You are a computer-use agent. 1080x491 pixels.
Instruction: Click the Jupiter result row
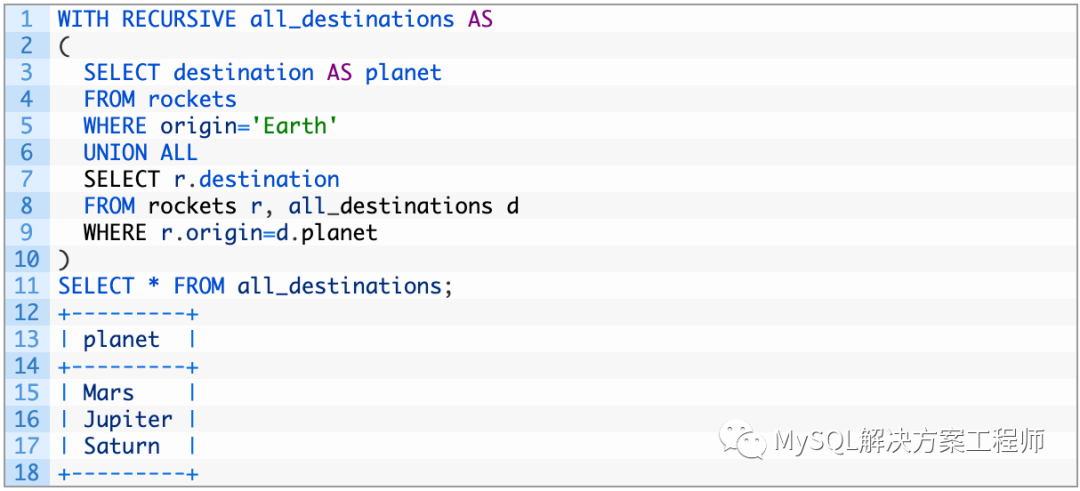tap(127, 420)
